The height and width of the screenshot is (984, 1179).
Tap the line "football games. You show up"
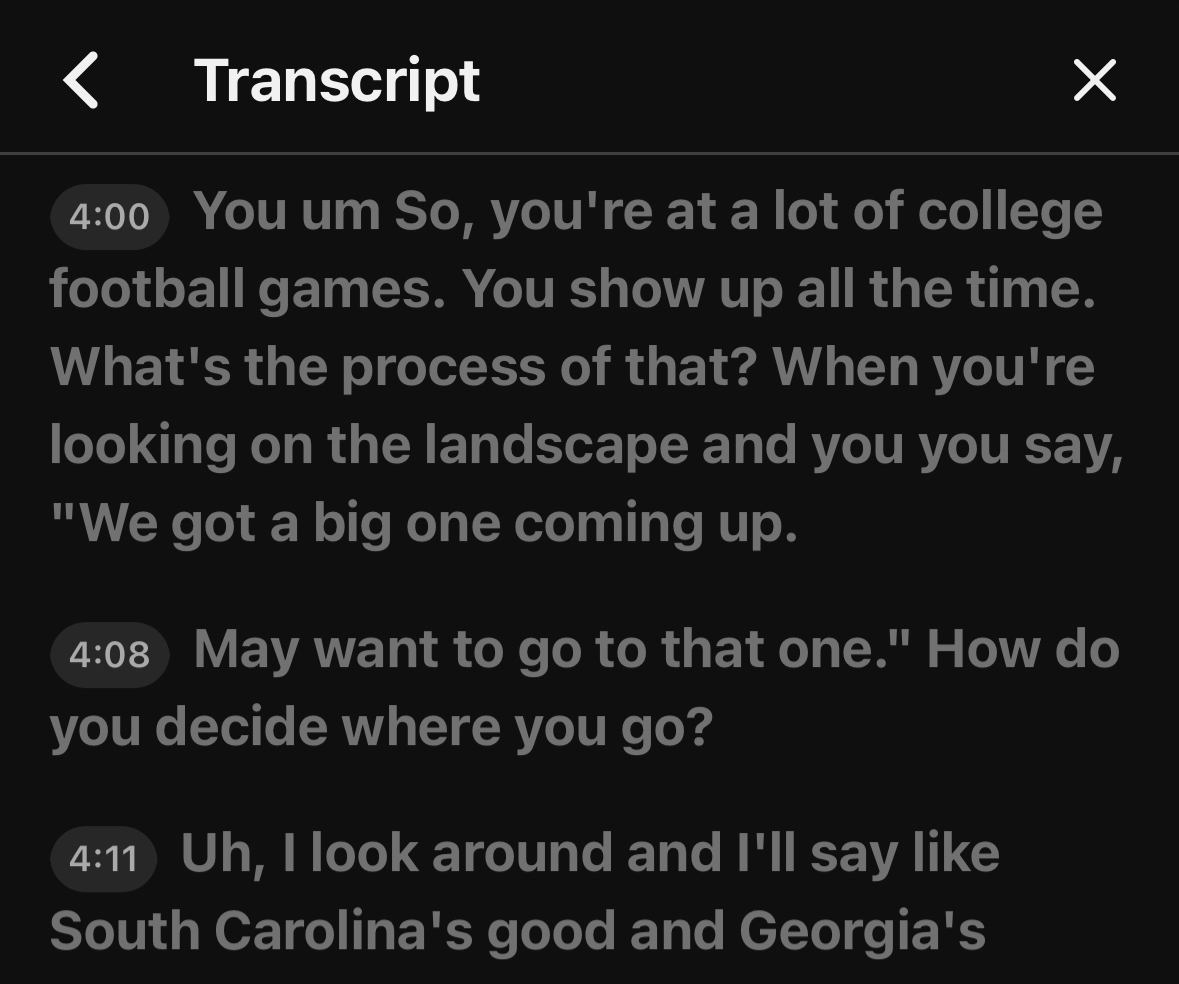coord(572,289)
